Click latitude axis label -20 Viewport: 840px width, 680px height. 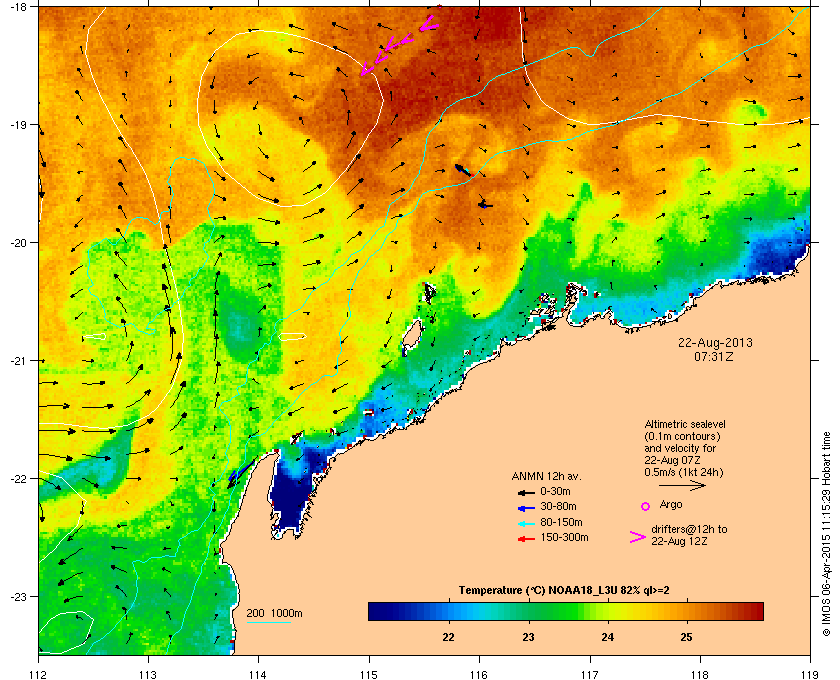18,243
